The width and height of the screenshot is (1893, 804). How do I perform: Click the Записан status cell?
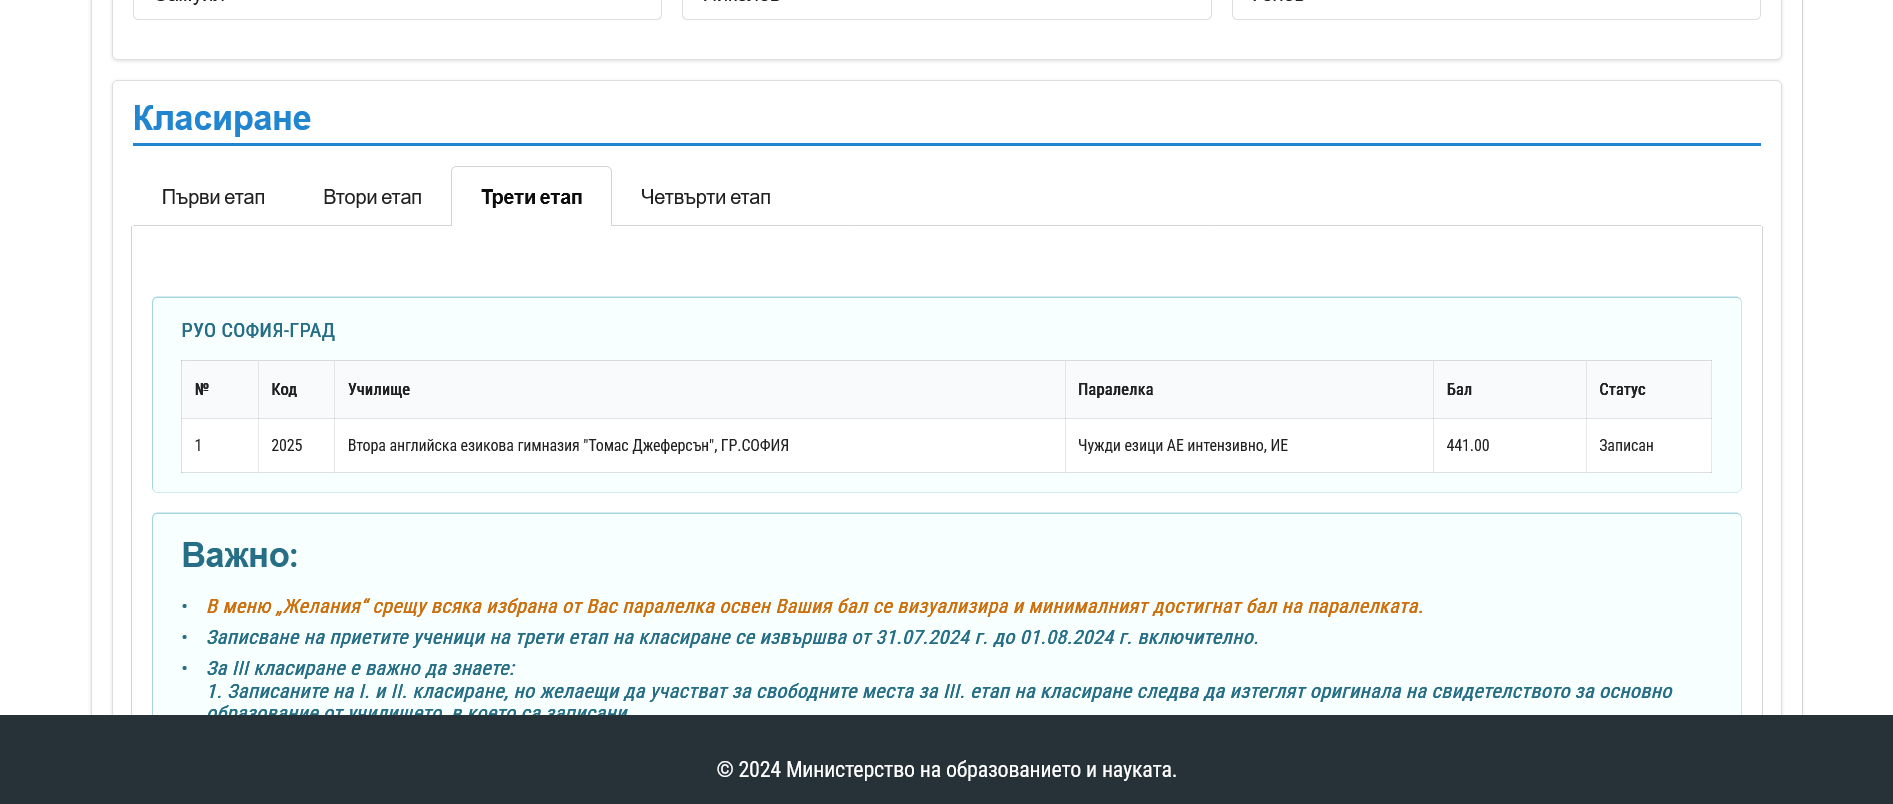point(1626,446)
